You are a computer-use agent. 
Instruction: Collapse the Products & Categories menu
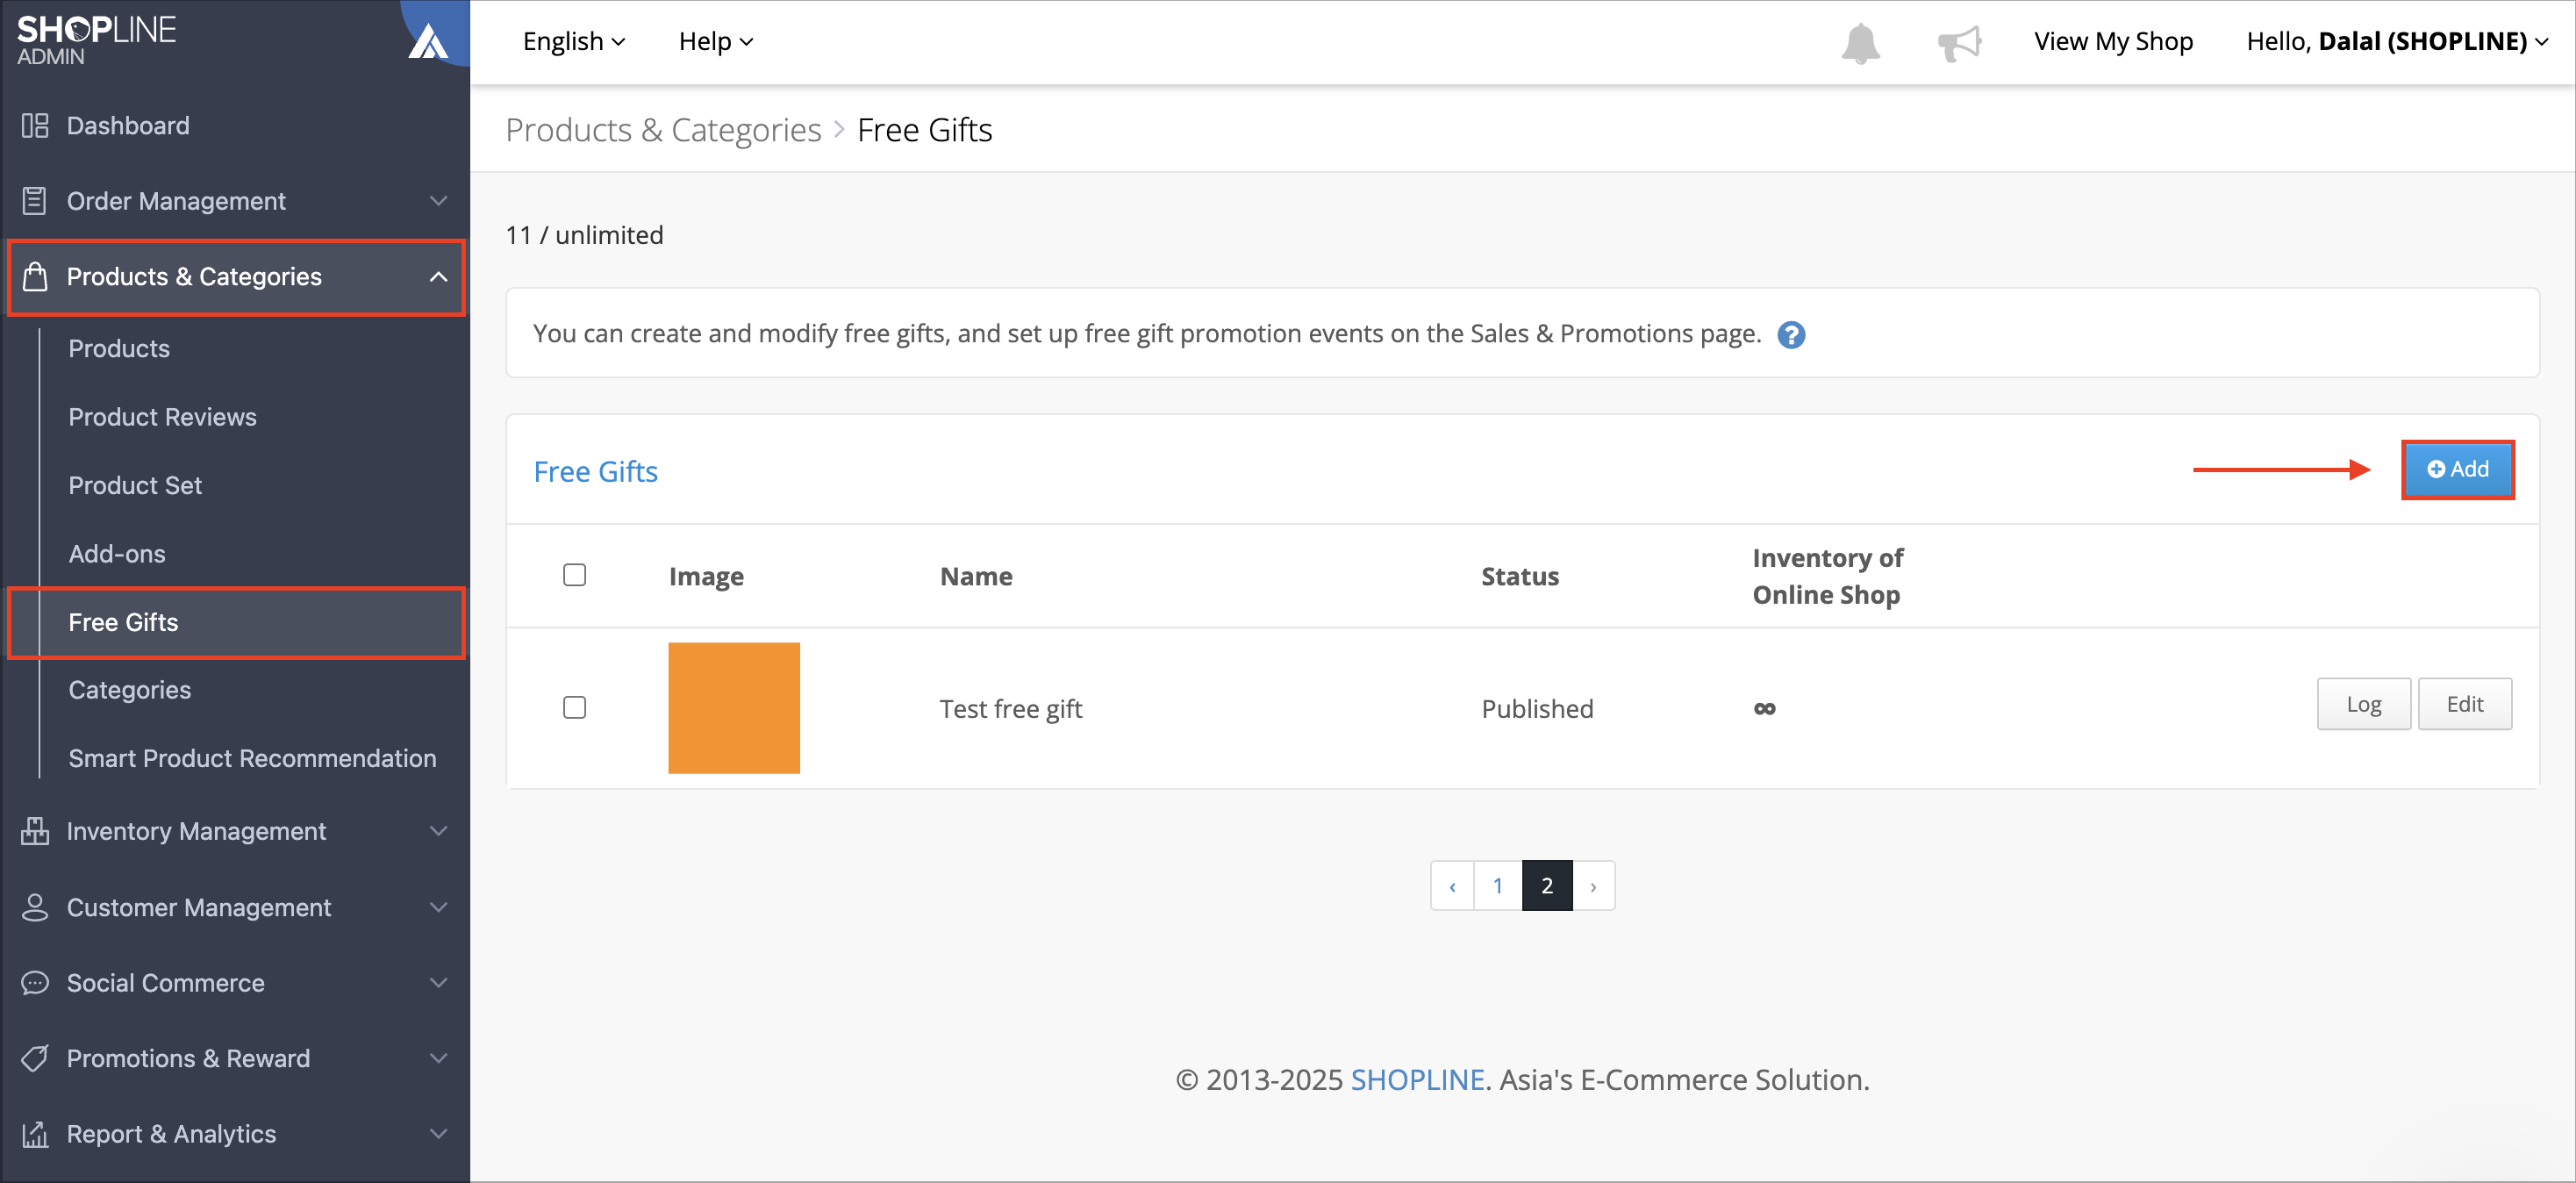click(x=236, y=277)
